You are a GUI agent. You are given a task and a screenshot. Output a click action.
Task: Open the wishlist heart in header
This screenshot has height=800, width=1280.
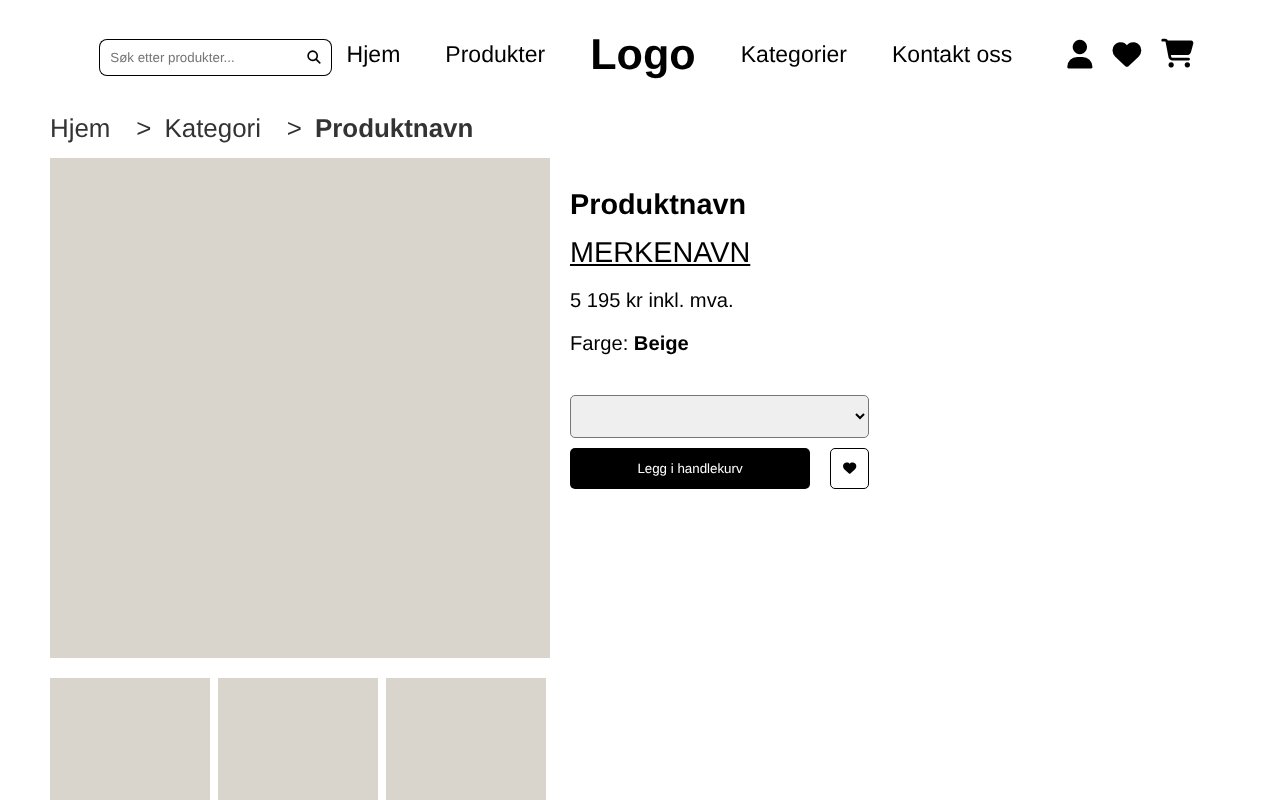tap(1127, 55)
